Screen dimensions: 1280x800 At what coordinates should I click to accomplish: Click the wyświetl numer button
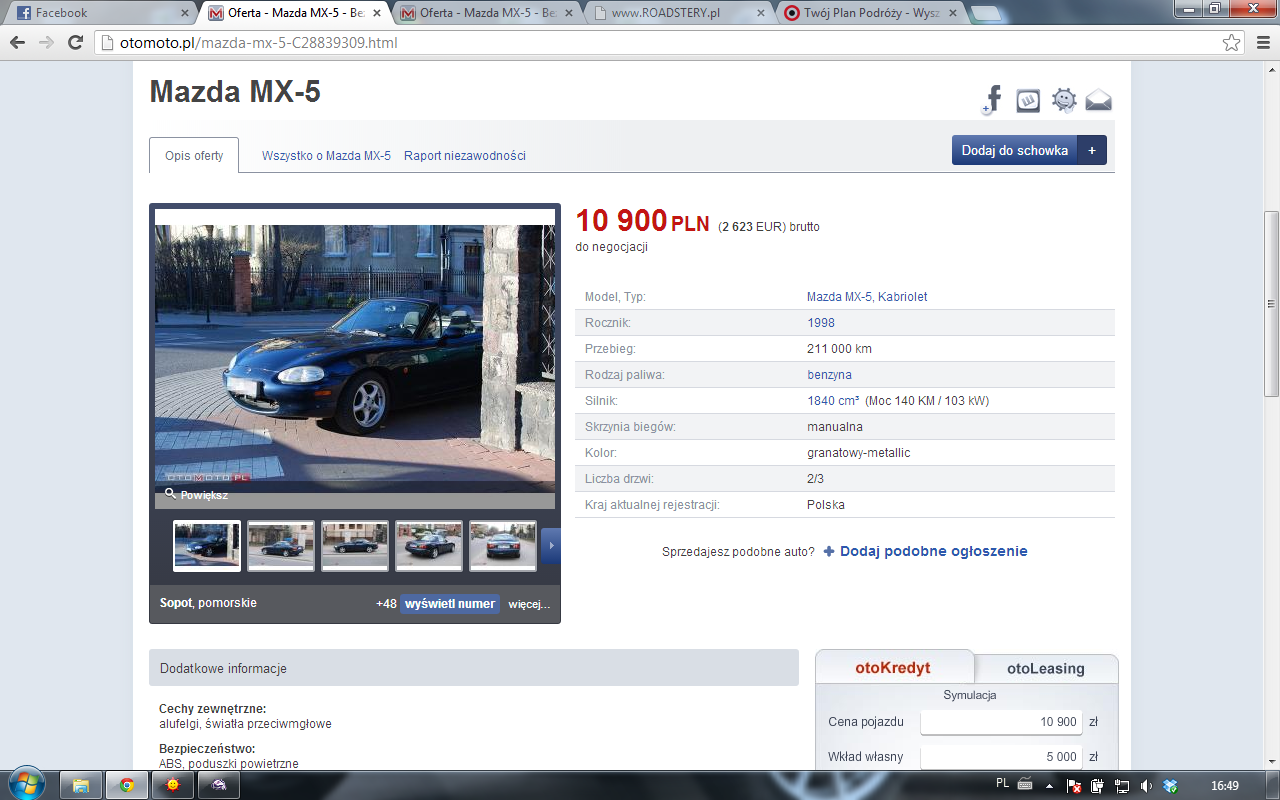tap(450, 604)
